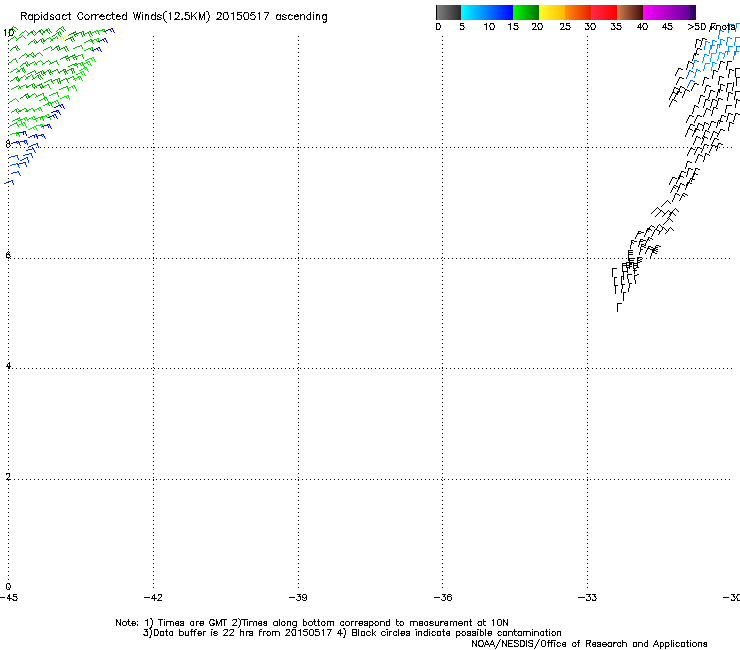The image size is (740, 650).
Task: Pick the magenta 40–45 knot legend segment
Action: coord(656,12)
